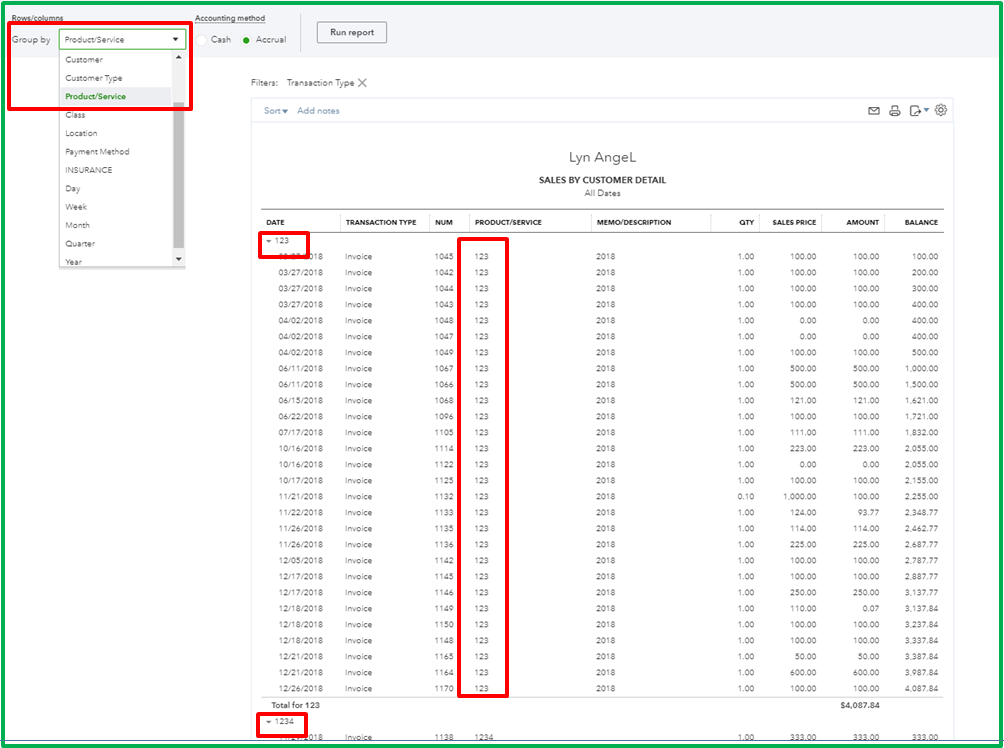1004x748 pixels.
Task: Choose INSURANCE in group by list
Action: click(x=88, y=170)
